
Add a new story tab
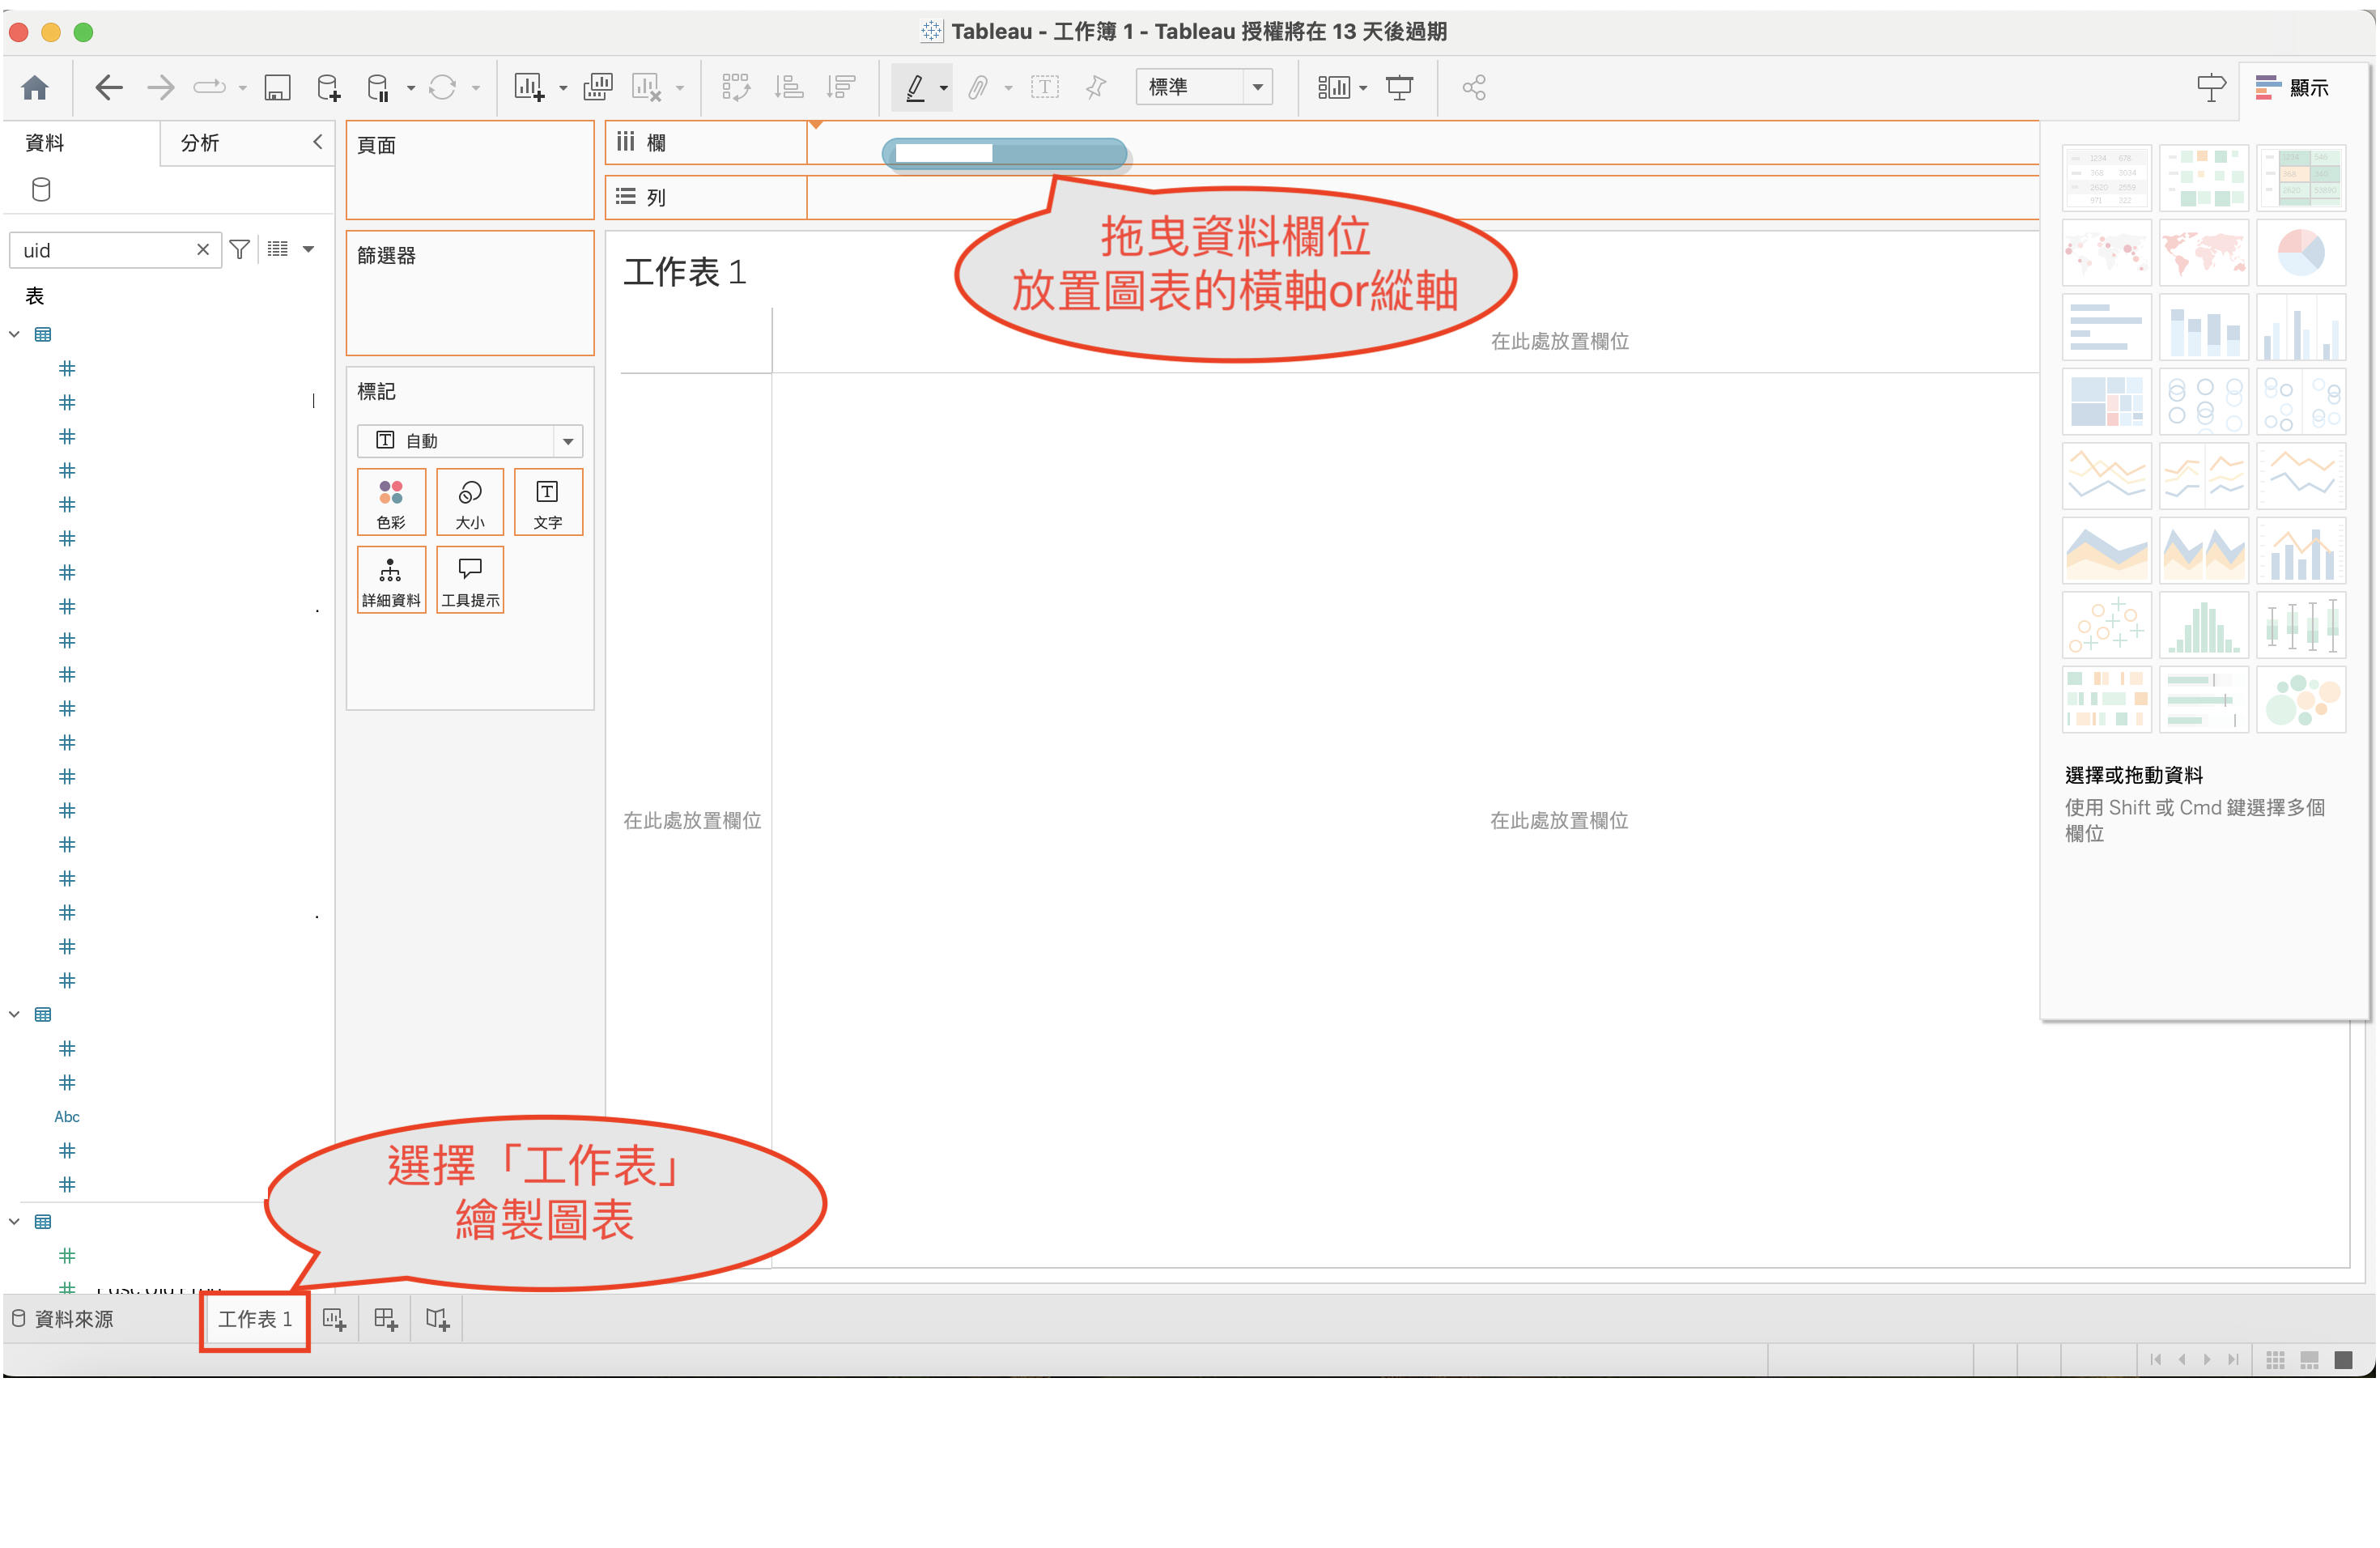(437, 1319)
